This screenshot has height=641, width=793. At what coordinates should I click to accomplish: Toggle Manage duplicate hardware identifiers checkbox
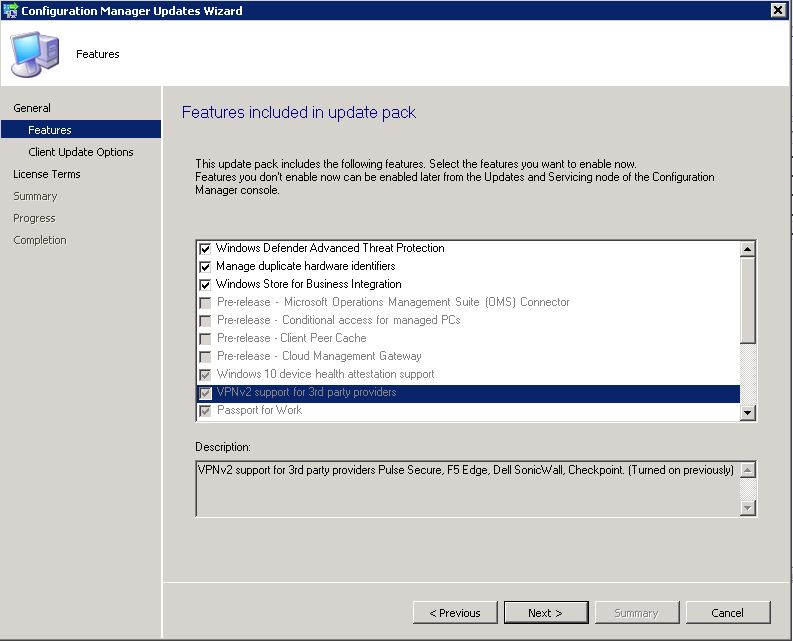point(205,267)
